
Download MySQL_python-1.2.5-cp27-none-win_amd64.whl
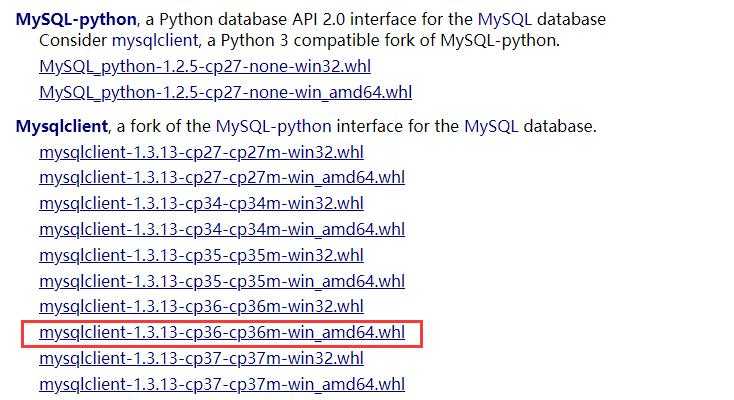pyautogui.click(x=226, y=92)
